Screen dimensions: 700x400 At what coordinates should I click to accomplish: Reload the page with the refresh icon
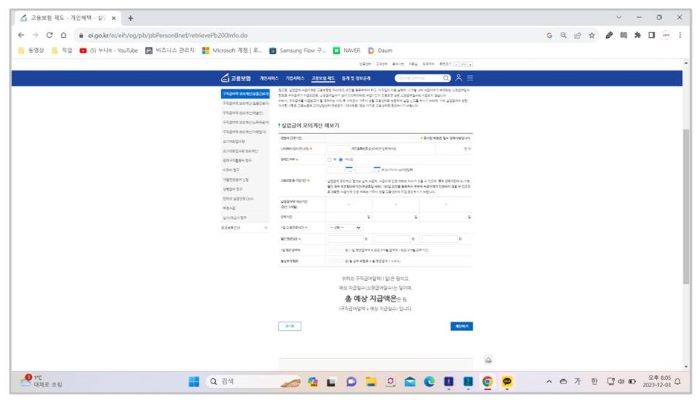click(x=49, y=35)
